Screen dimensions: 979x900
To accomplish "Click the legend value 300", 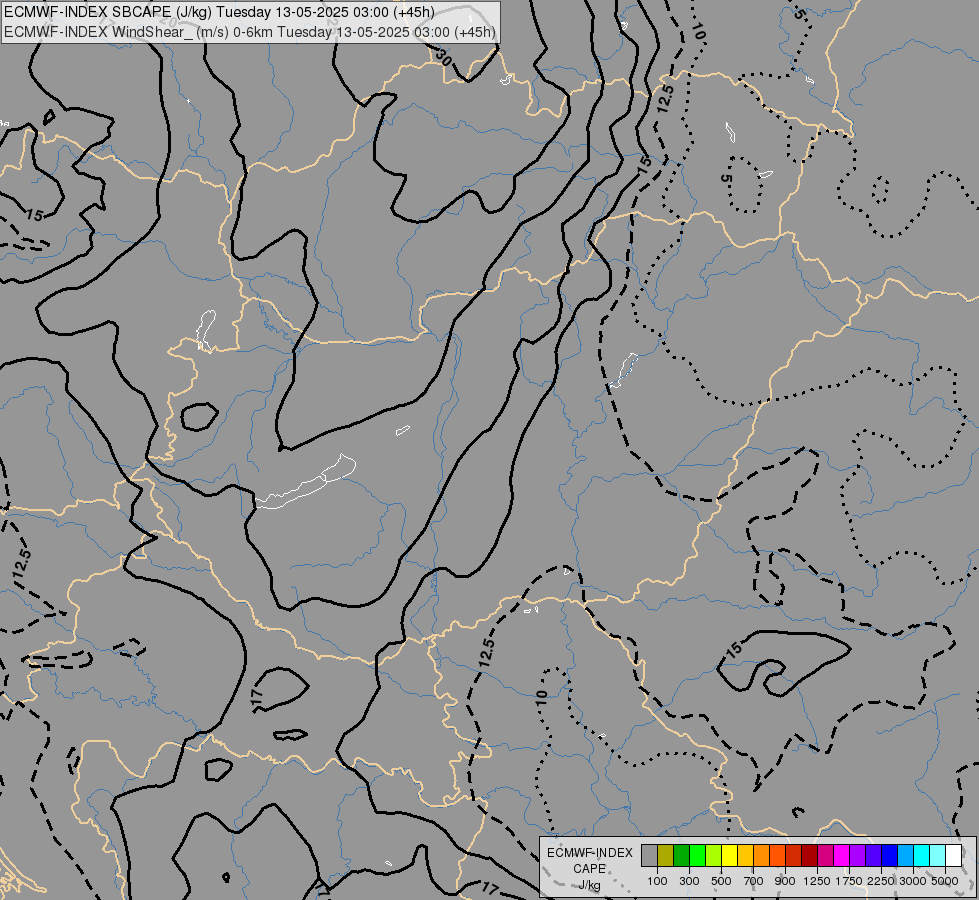I will pyautogui.click(x=689, y=881).
